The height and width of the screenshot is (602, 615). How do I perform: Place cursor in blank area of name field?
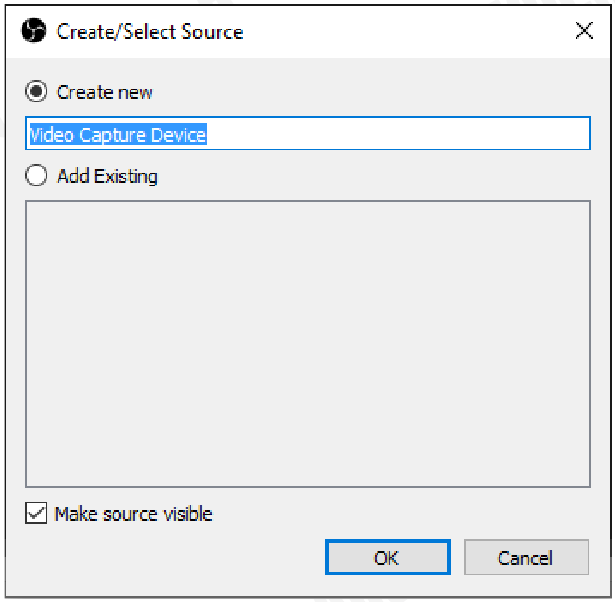coord(396,133)
